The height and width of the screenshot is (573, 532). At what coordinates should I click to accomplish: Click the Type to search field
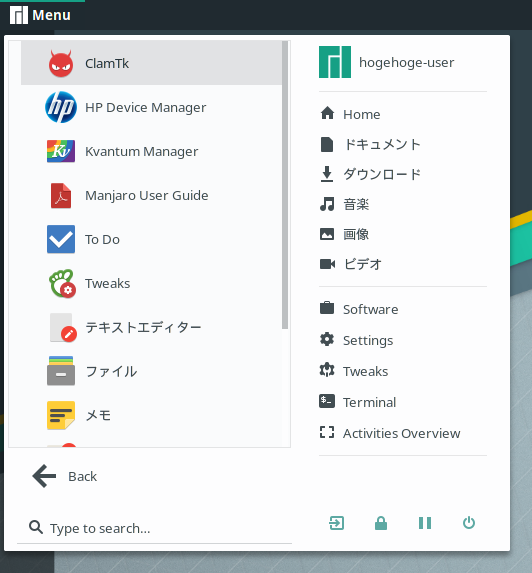point(154,528)
